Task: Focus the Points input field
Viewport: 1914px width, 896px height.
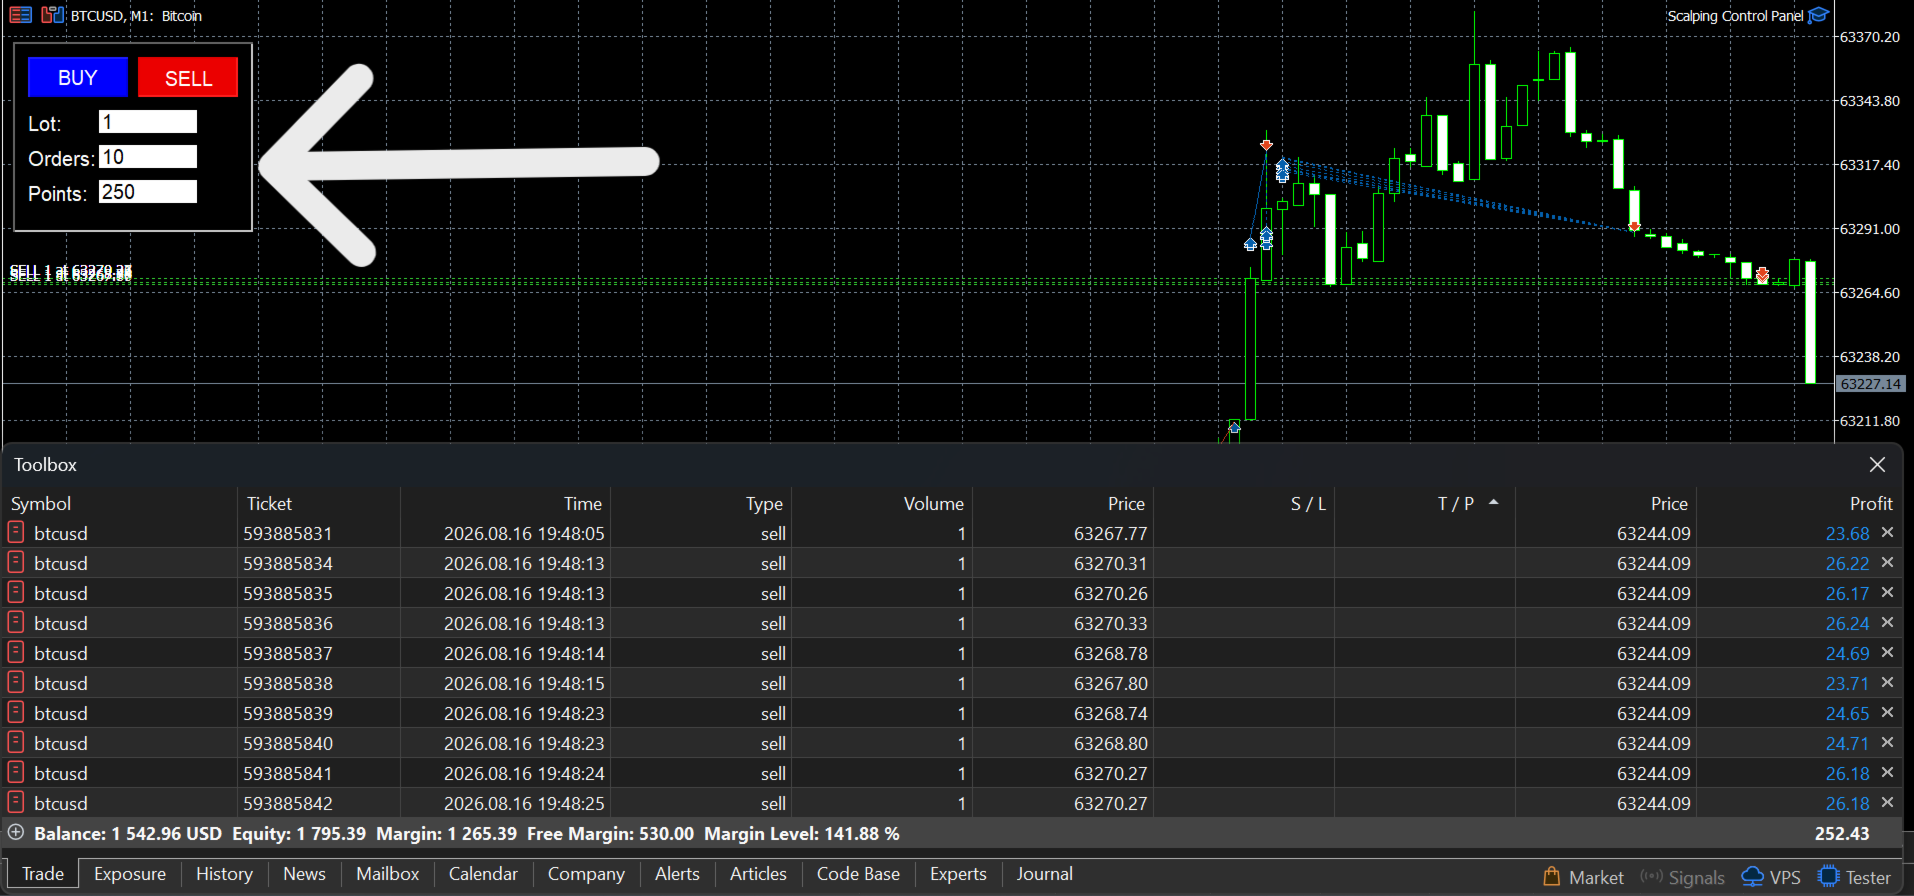Action: point(148,192)
